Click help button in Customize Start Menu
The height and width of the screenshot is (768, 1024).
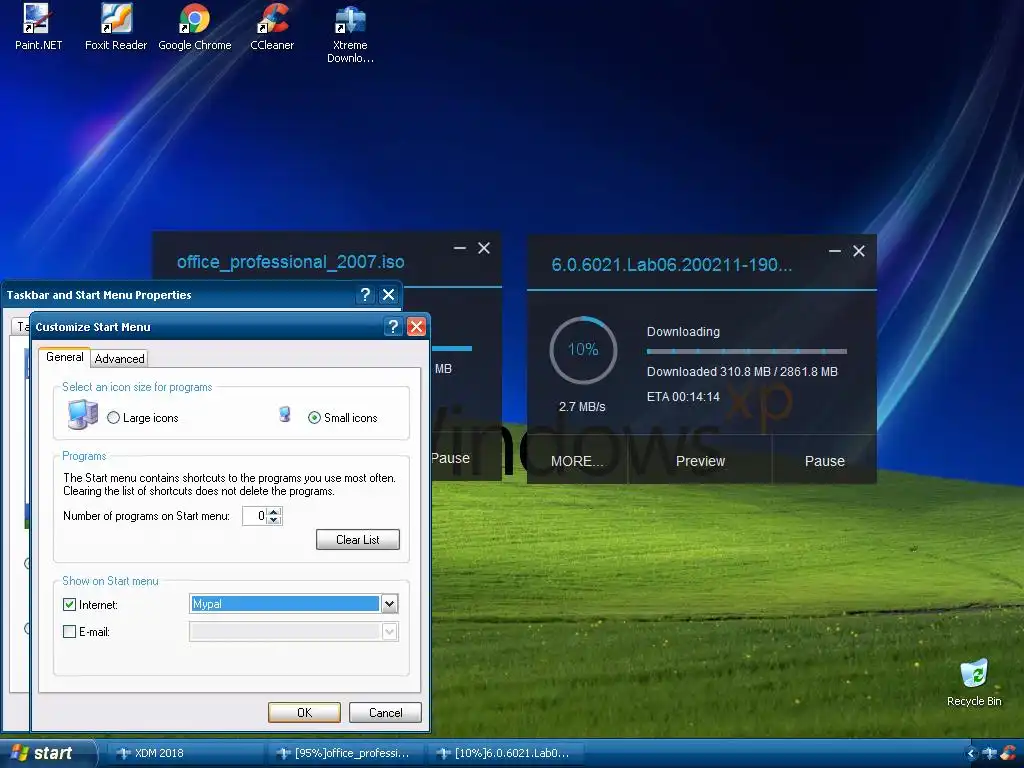click(393, 327)
